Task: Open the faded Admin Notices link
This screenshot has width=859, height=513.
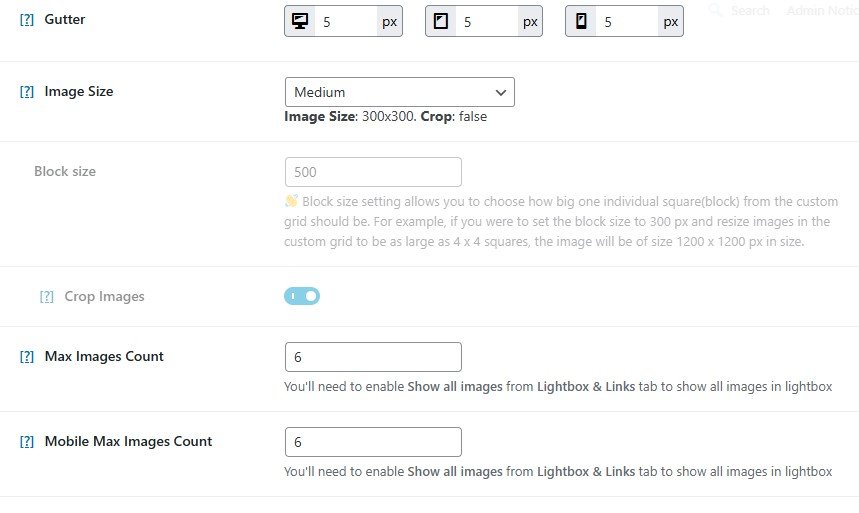Action: 821,10
